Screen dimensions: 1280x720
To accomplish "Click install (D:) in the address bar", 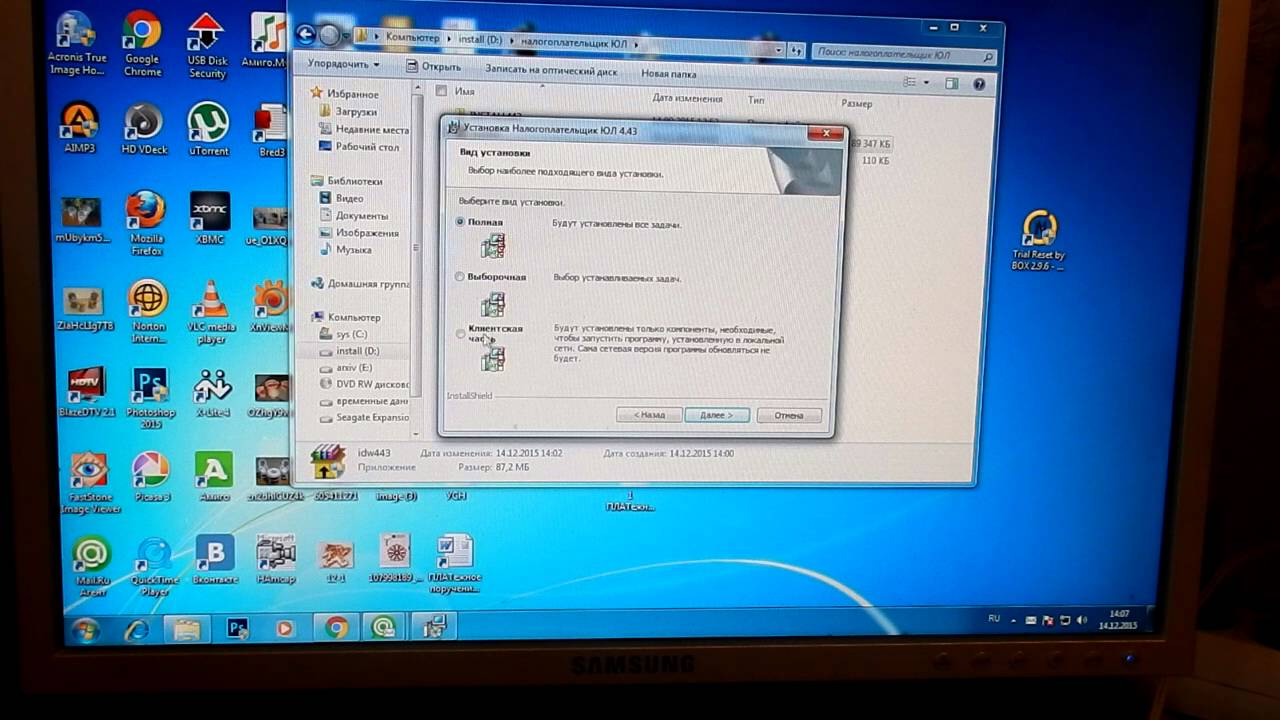I will click(x=482, y=40).
